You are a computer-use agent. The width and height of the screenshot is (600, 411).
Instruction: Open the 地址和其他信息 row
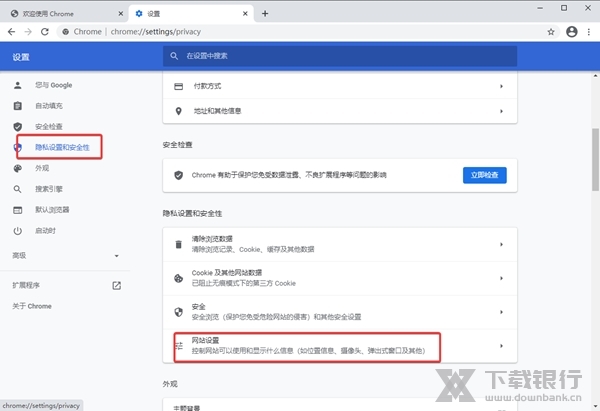(340, 111)
